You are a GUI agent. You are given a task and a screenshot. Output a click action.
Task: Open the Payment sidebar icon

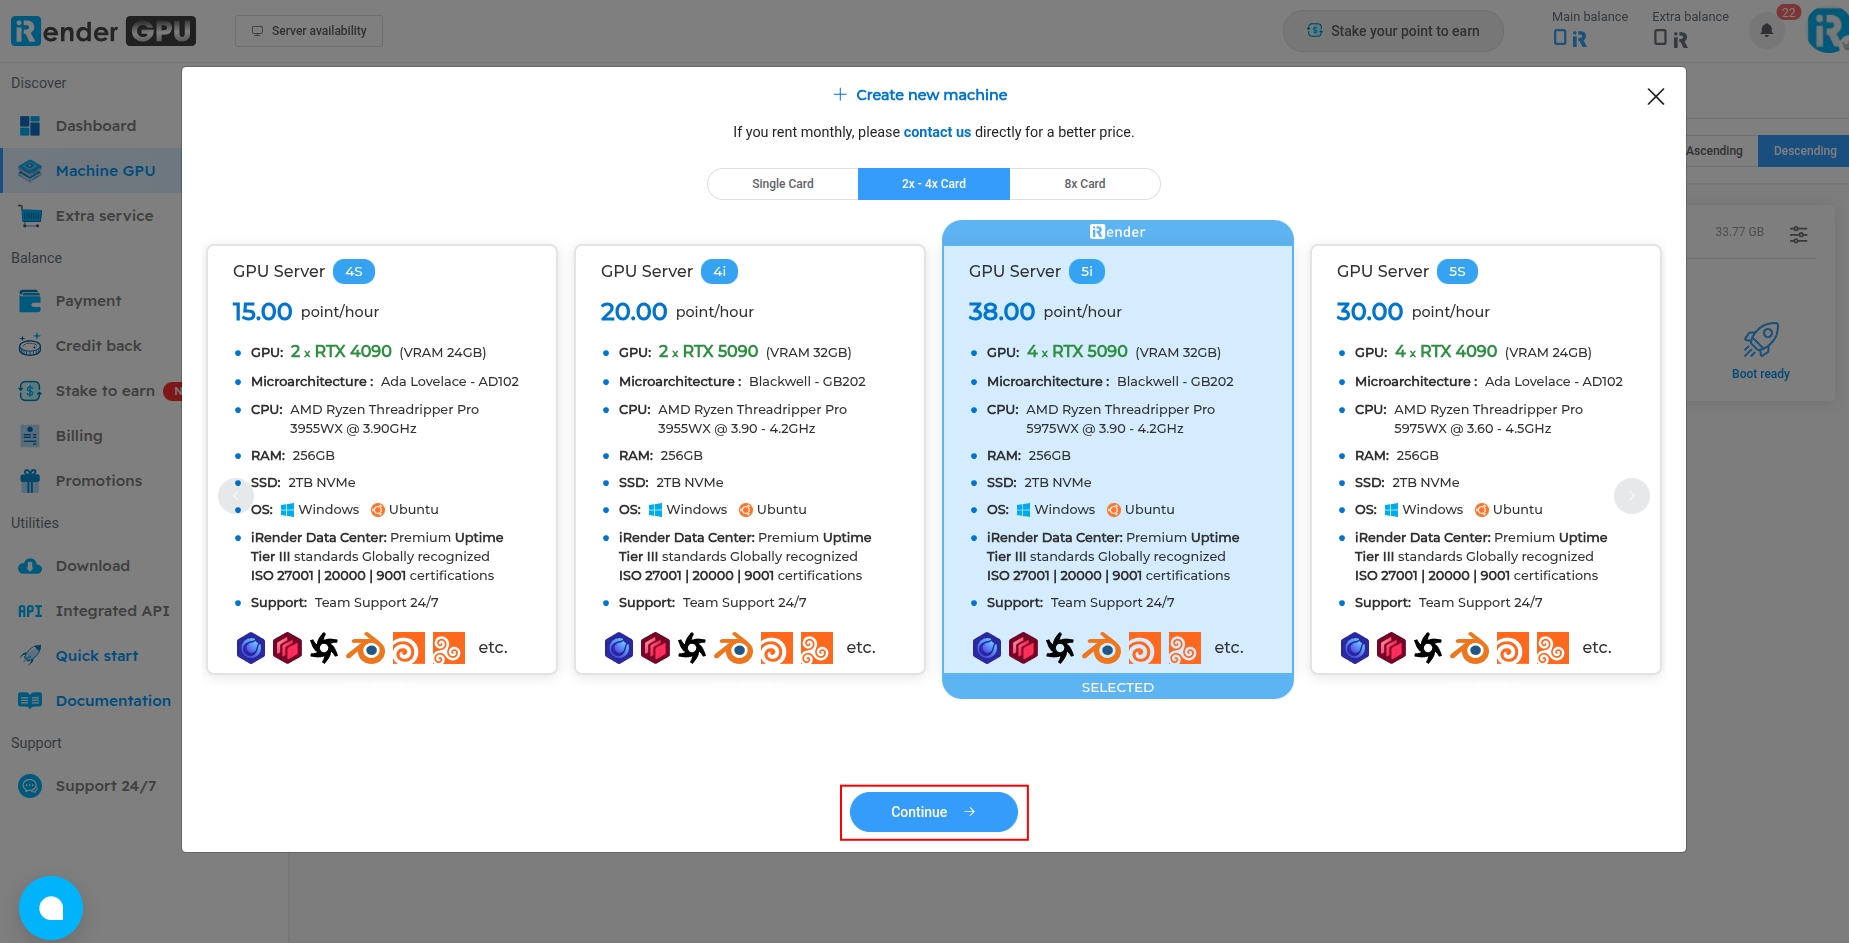coord(30,301)
